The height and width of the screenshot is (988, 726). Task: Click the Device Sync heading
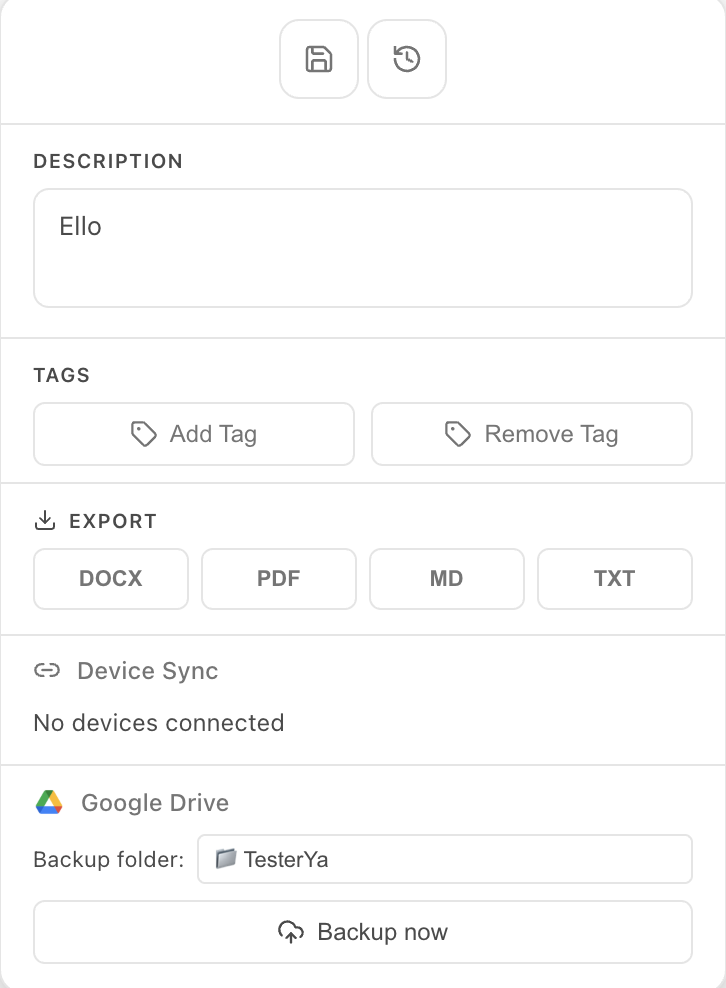tap(147, 671)
